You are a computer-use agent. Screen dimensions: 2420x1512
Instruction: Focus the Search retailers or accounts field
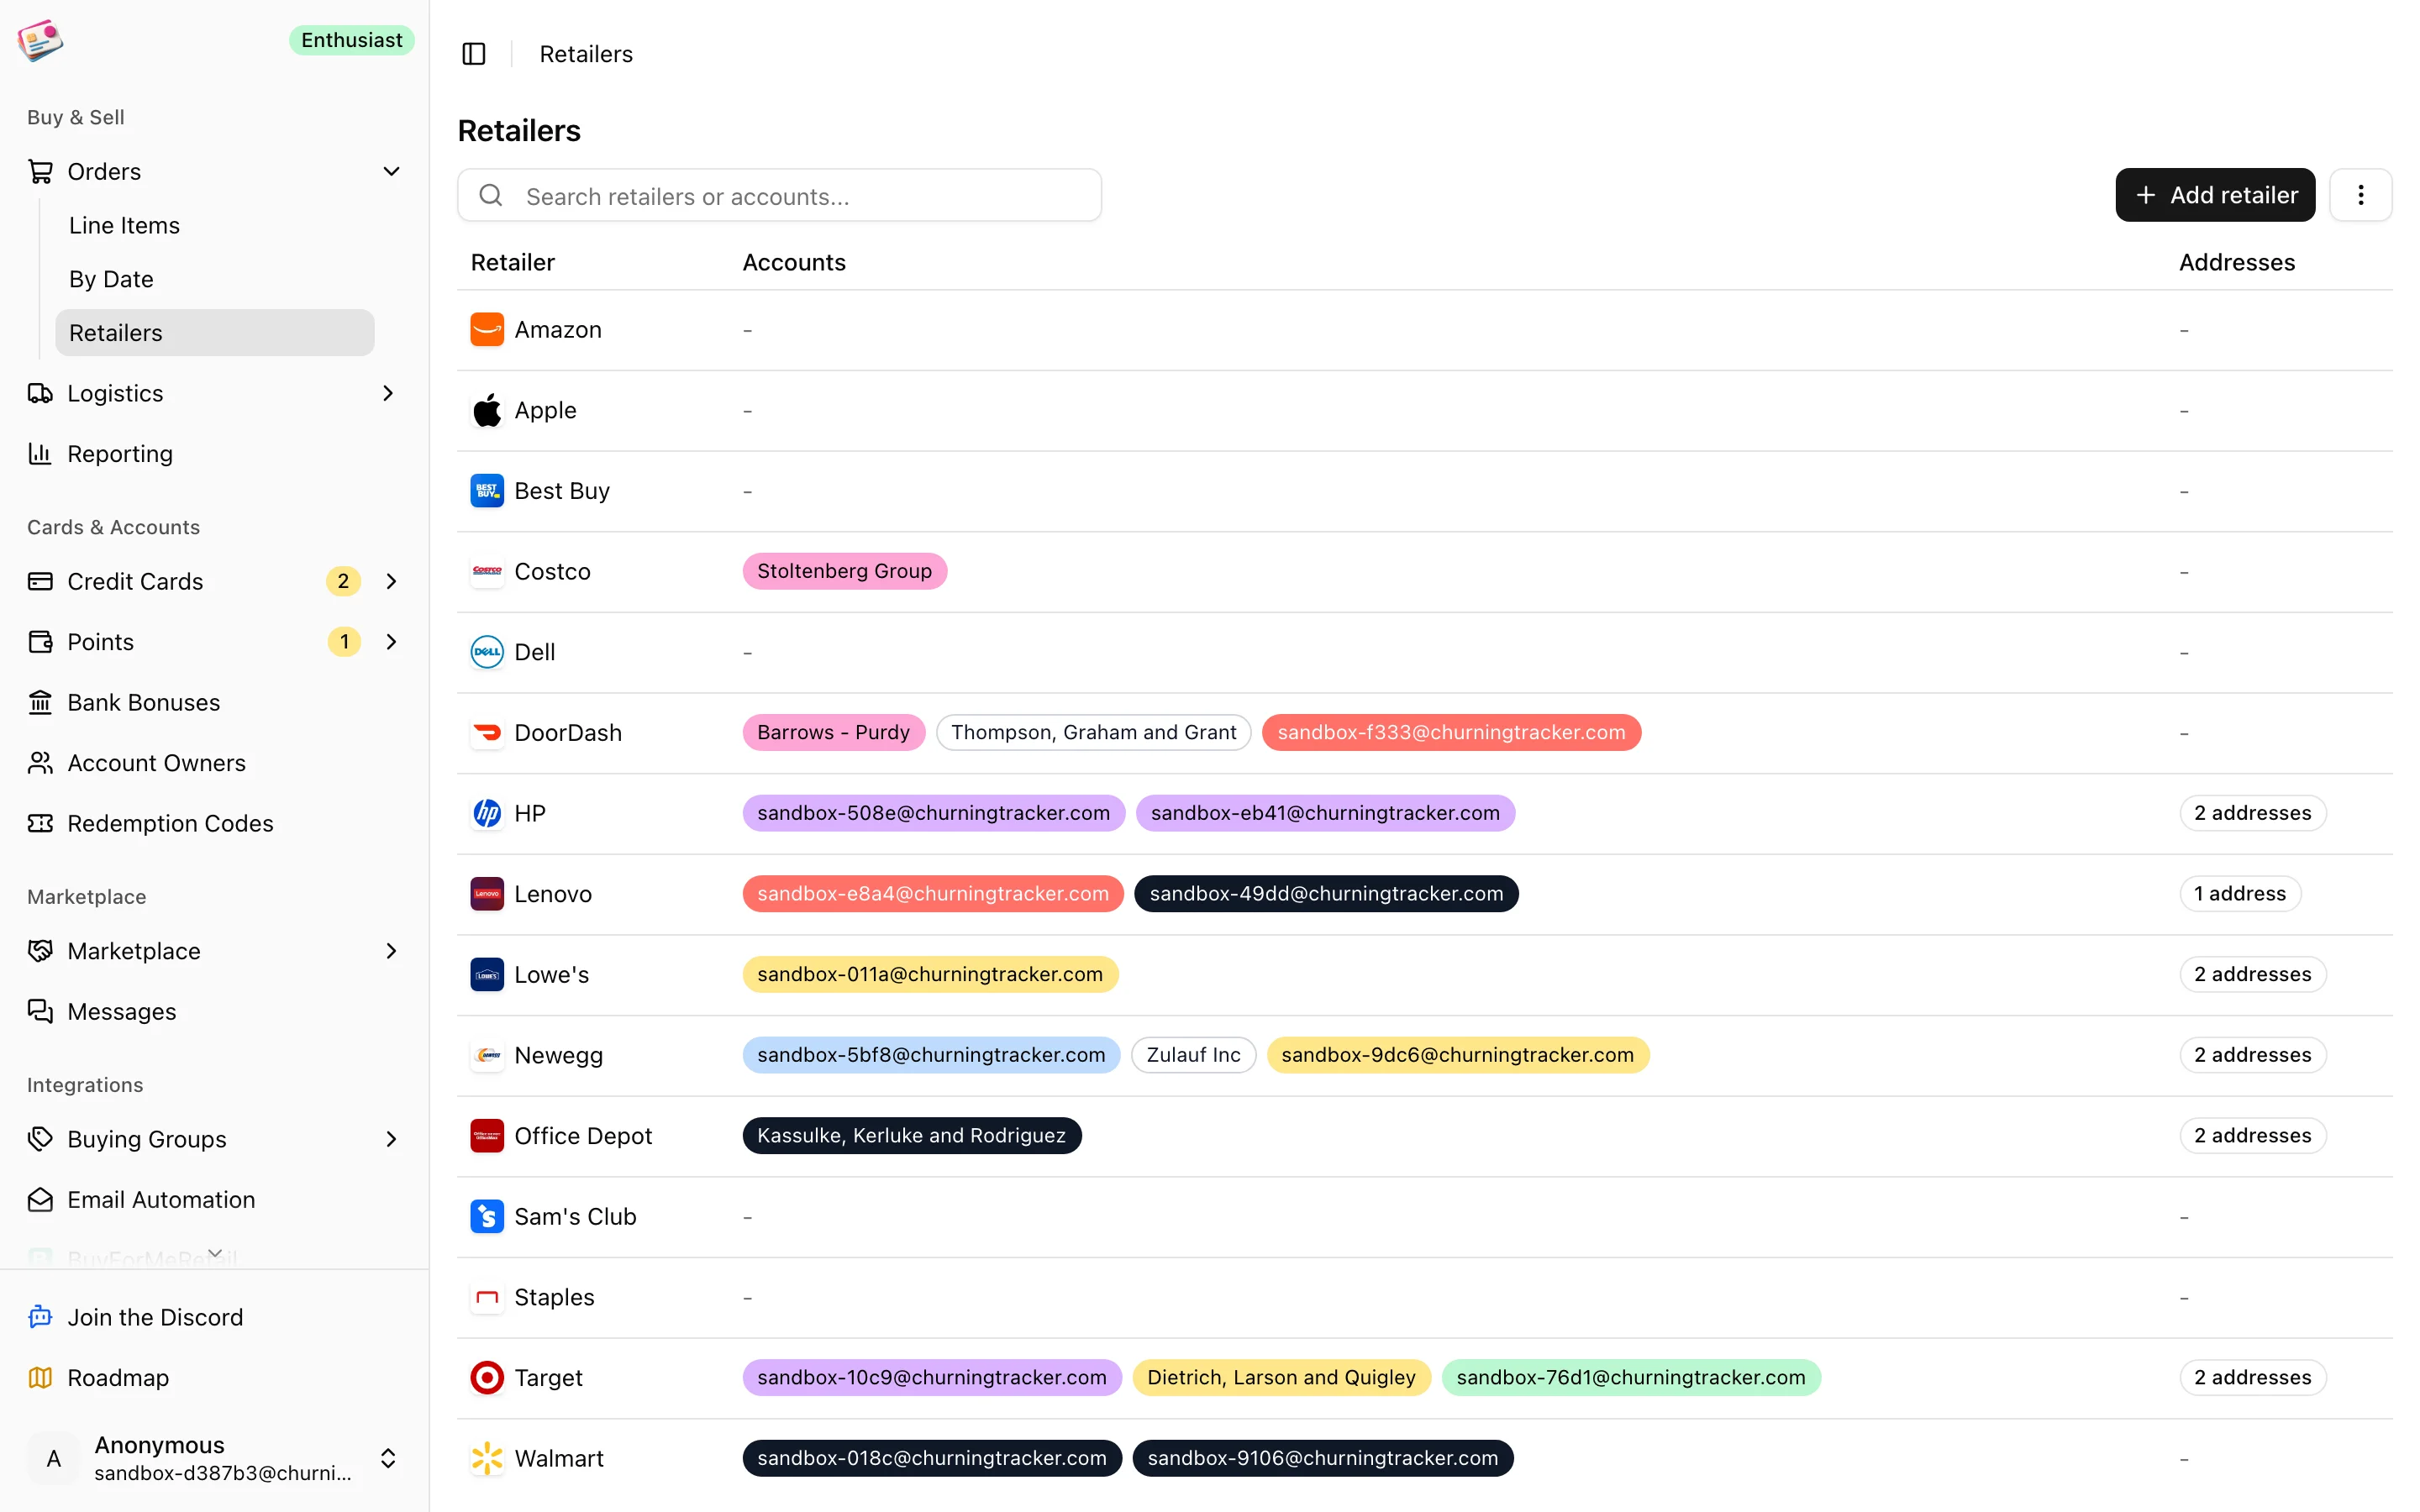(x=780, y=195)
